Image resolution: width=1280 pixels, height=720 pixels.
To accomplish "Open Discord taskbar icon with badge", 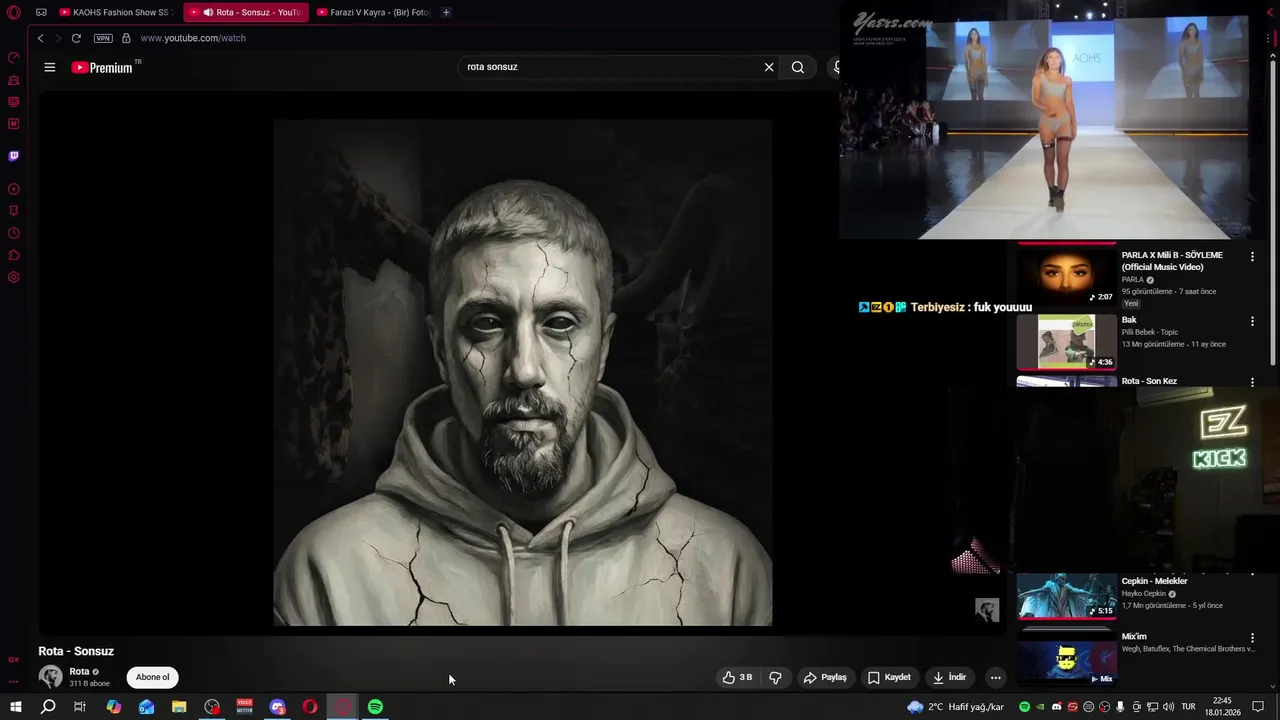I will [x=278, y=707].
